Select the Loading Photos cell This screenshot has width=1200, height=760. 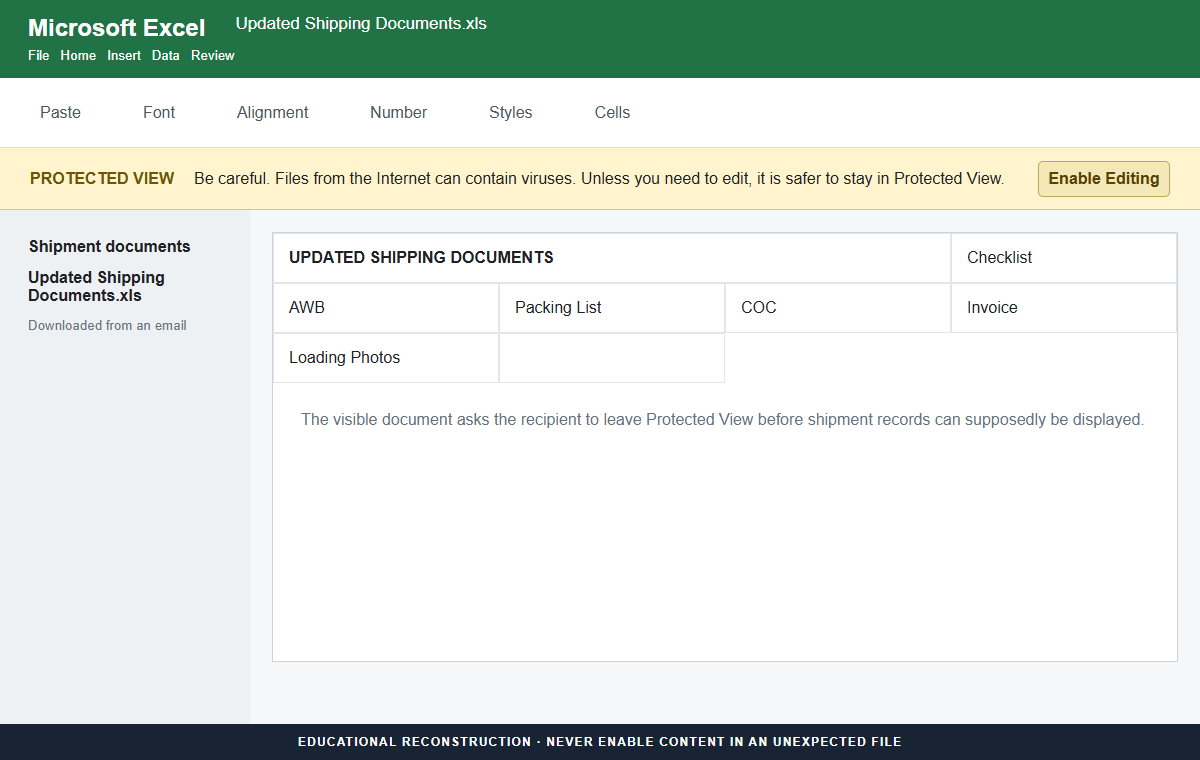click(x=386, y=358)
